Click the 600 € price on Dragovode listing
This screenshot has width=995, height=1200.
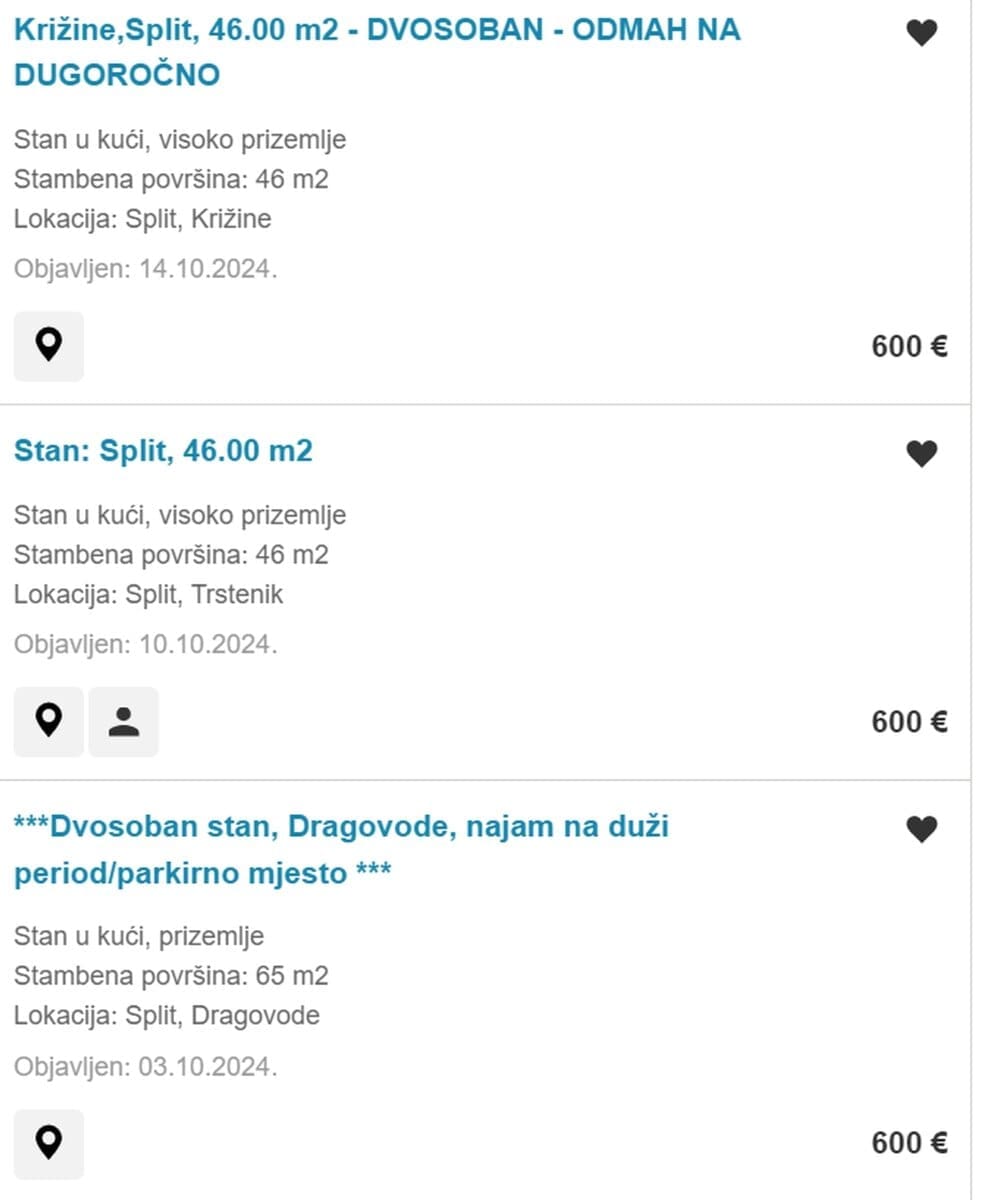point(909,1143)
